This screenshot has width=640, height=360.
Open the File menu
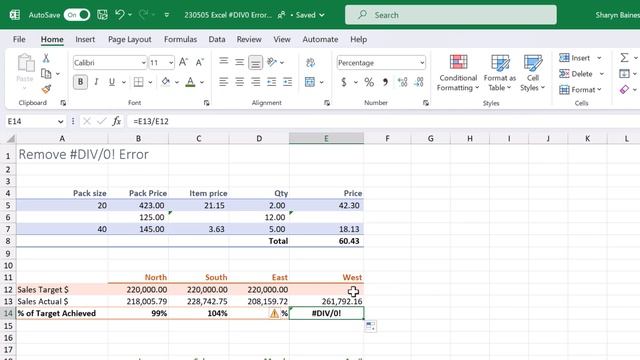[x=19, y=40]
